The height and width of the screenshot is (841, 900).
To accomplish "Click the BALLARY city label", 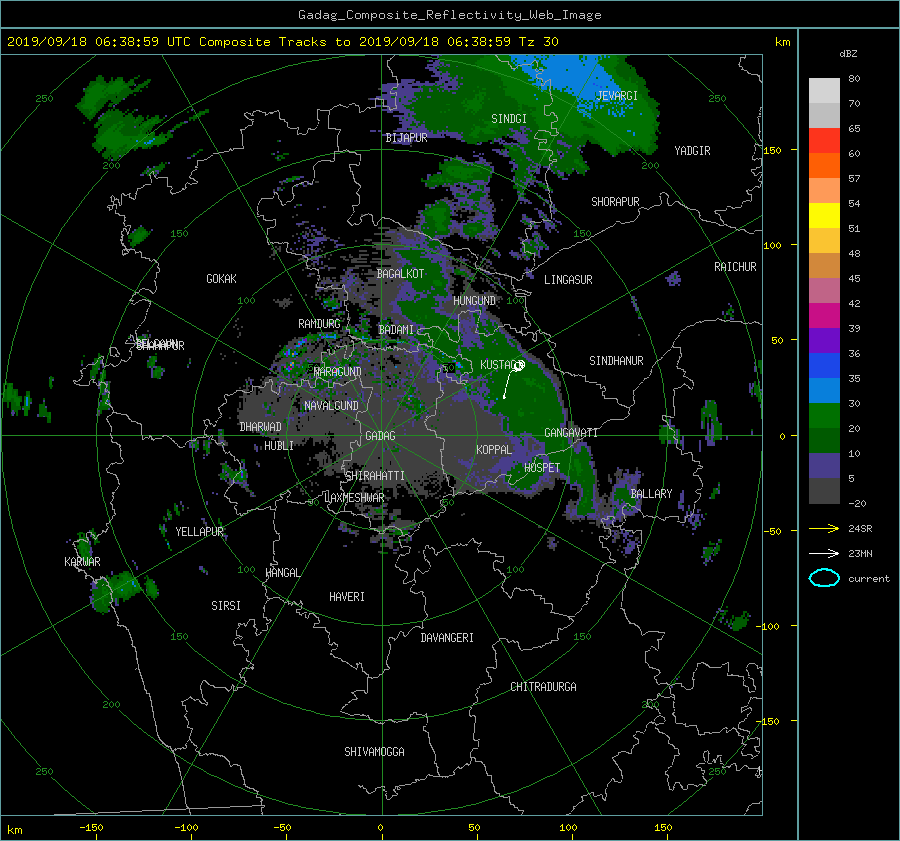I will tap(651, 494).
